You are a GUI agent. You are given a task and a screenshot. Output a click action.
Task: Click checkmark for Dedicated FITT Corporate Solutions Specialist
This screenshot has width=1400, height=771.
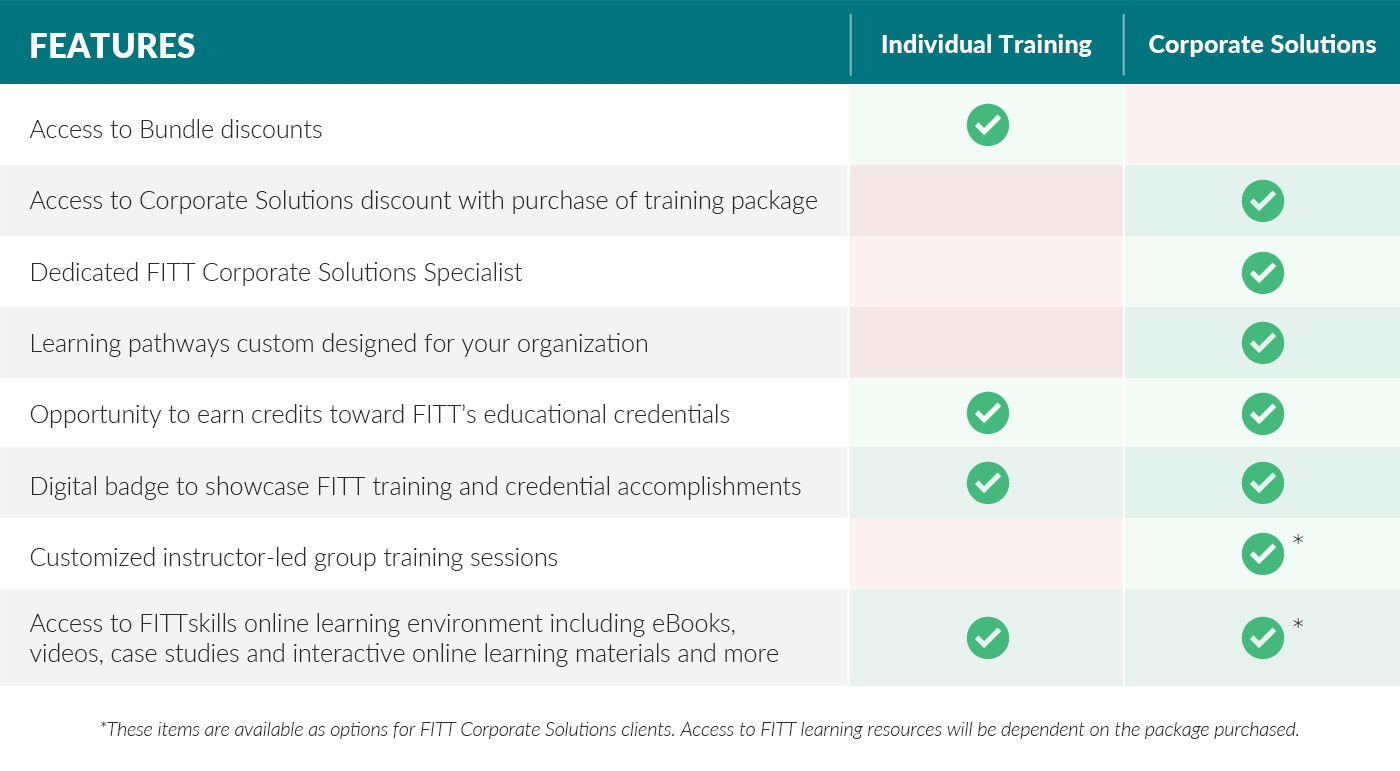coord(1263,272)
